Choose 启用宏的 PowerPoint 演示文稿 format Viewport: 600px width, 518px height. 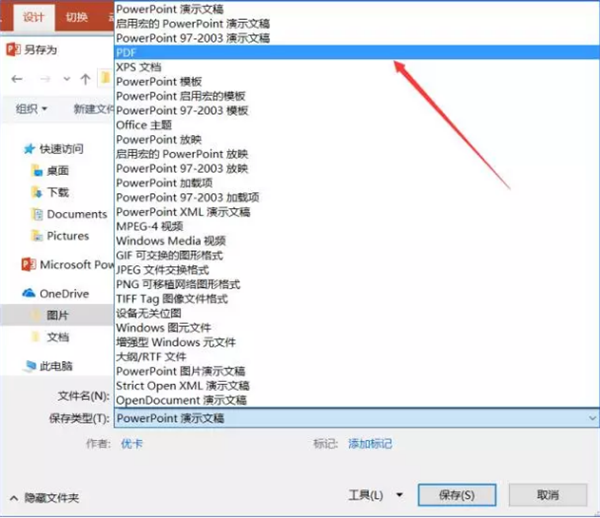[357, 23]
